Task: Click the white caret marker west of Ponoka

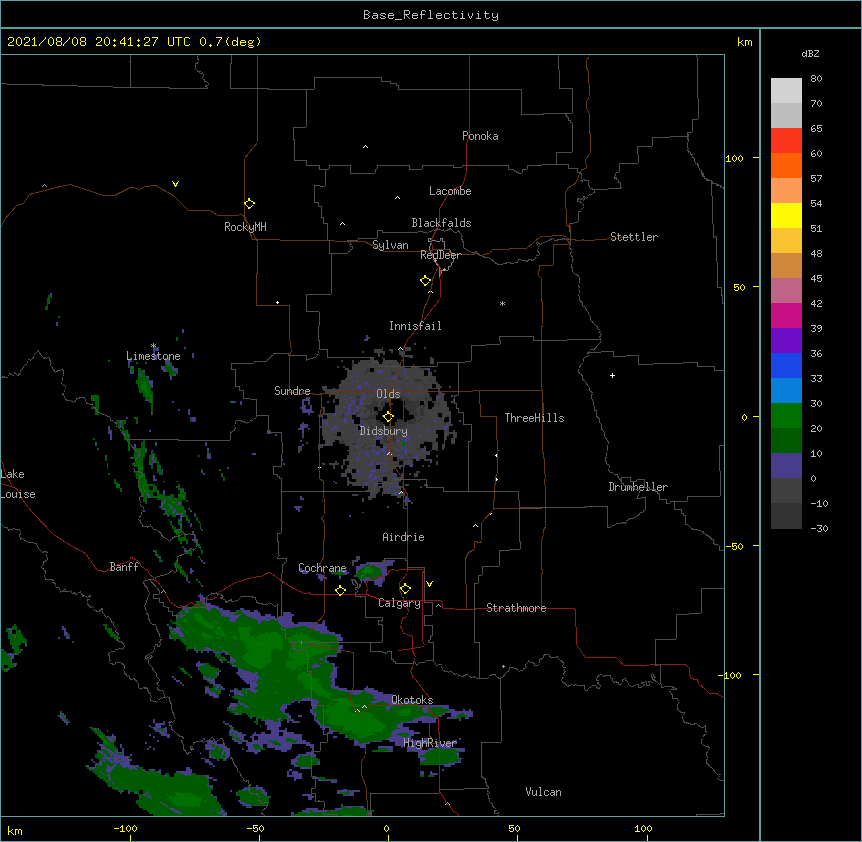Action: pyautogui.click(x=366, y=147)
